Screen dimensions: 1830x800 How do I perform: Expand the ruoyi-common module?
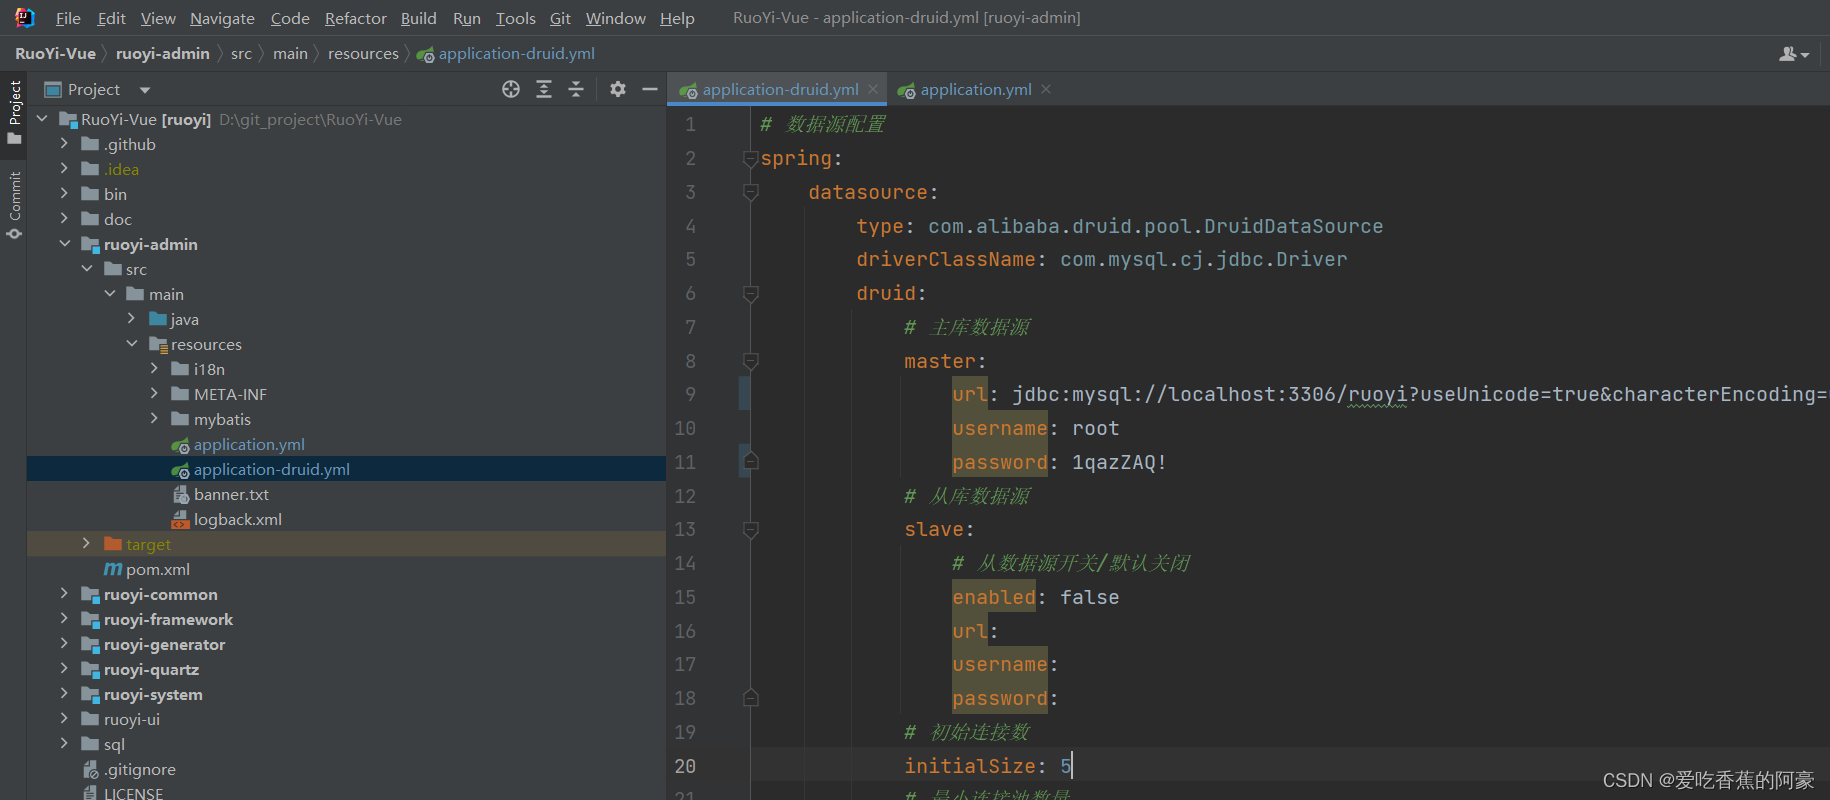[65, 594]
